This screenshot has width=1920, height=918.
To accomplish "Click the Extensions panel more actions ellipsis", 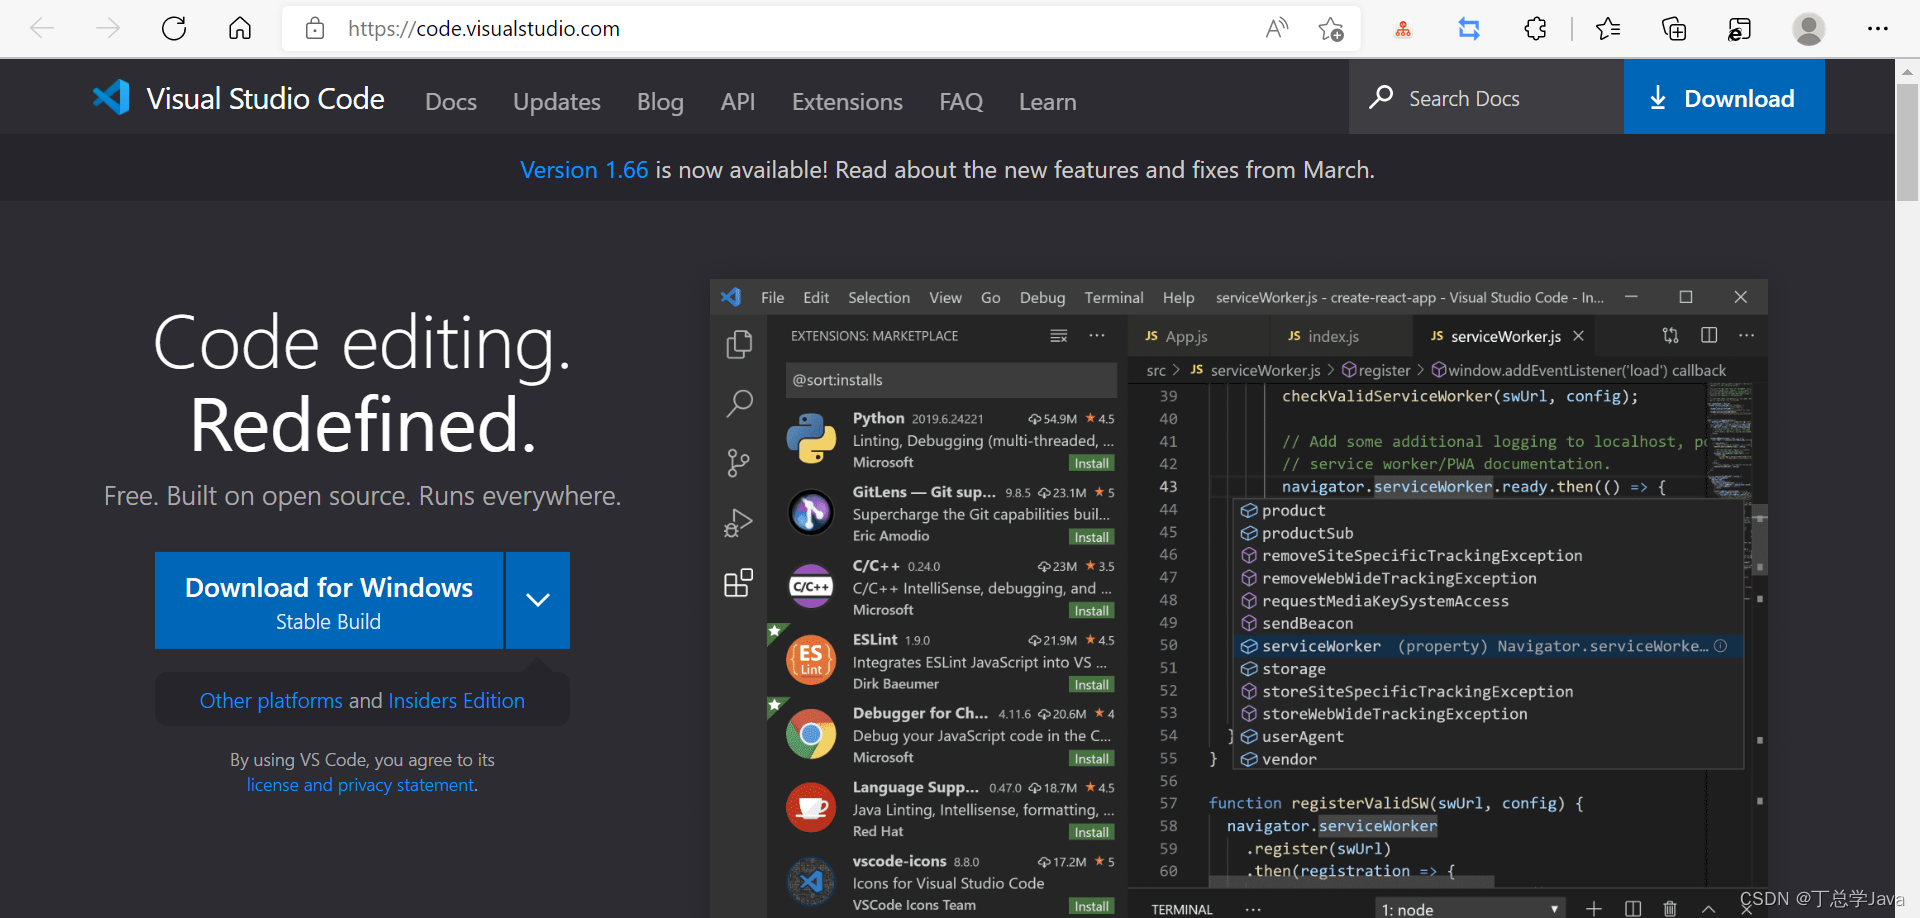I will (x=1097, y=336).
